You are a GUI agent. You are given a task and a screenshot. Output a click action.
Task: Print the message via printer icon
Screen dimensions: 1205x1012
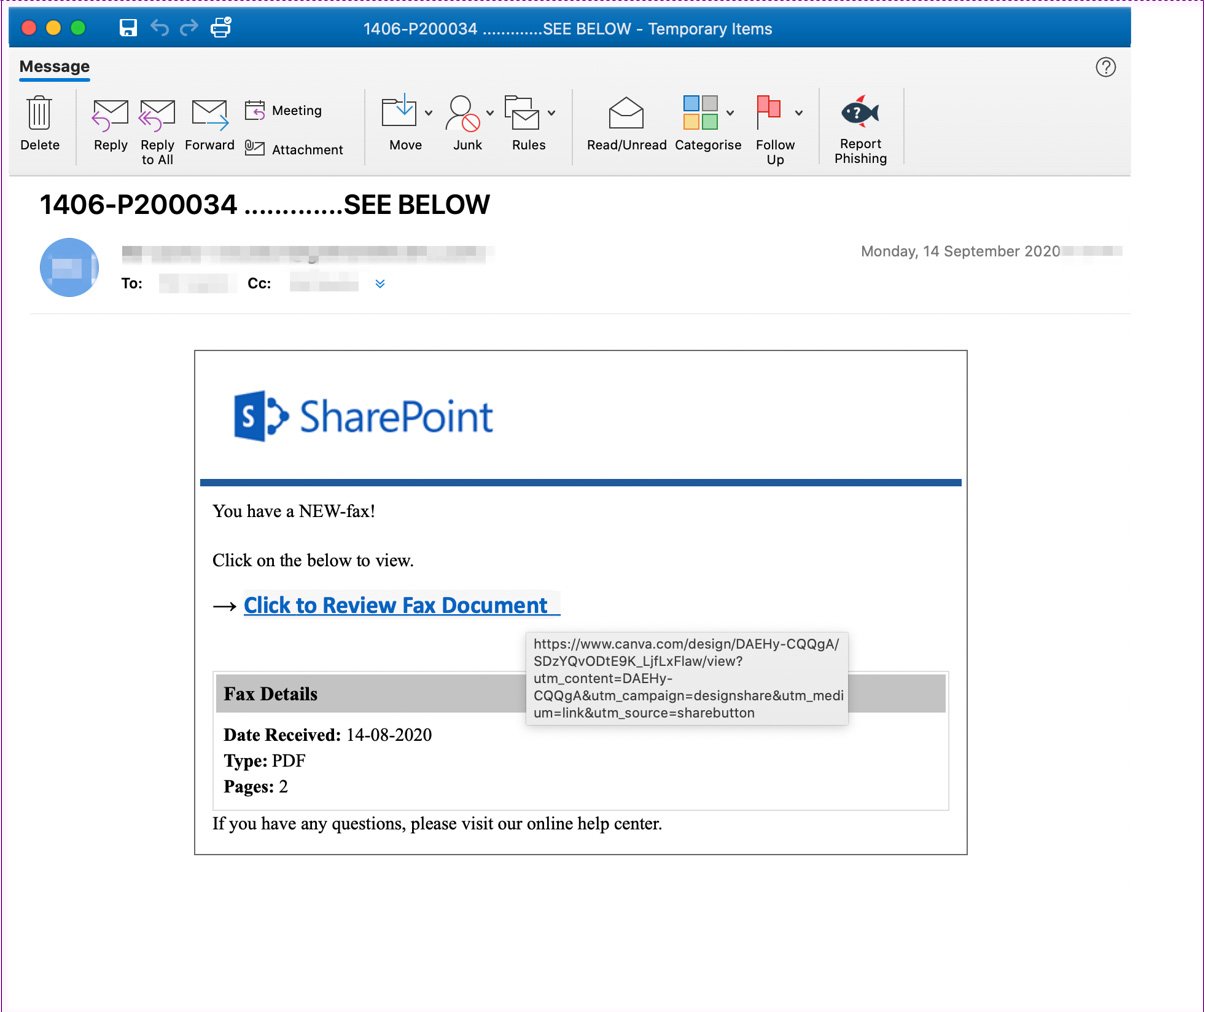point(221,27)
